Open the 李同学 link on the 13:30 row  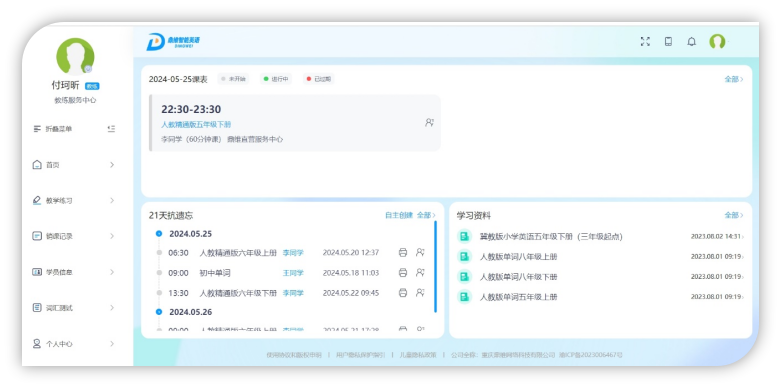[293, 293]
